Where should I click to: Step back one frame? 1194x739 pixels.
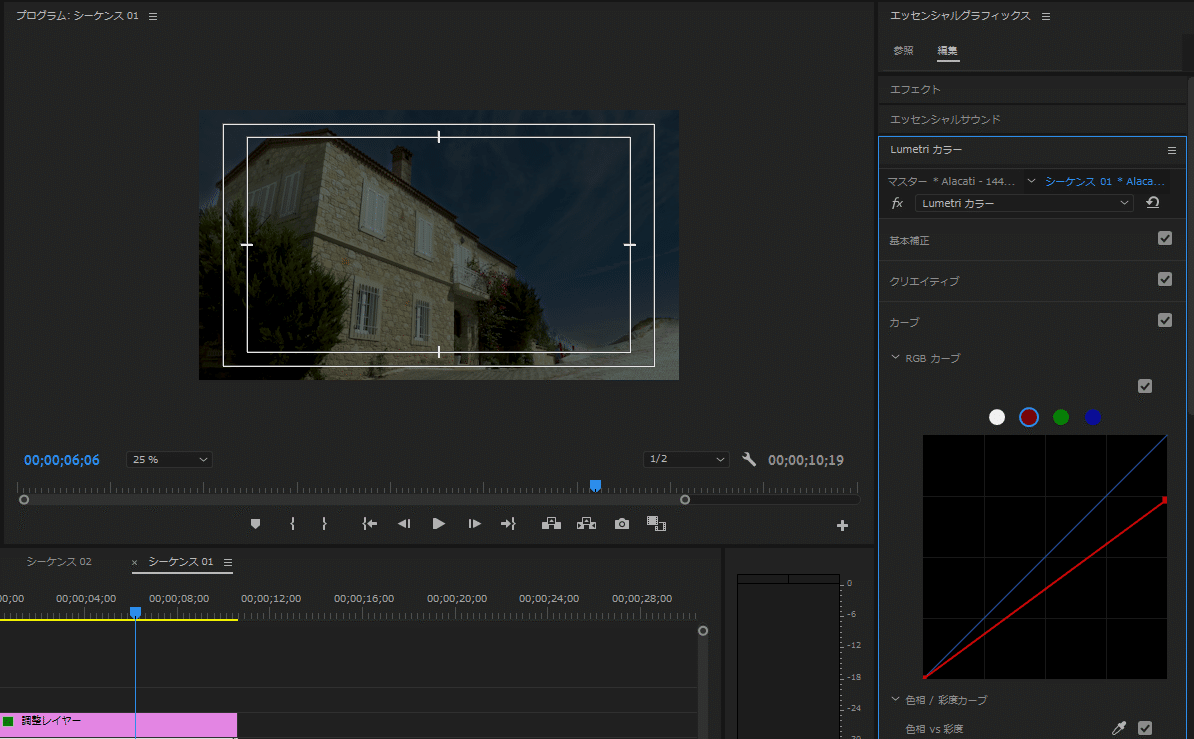click(x=404, y=524)
